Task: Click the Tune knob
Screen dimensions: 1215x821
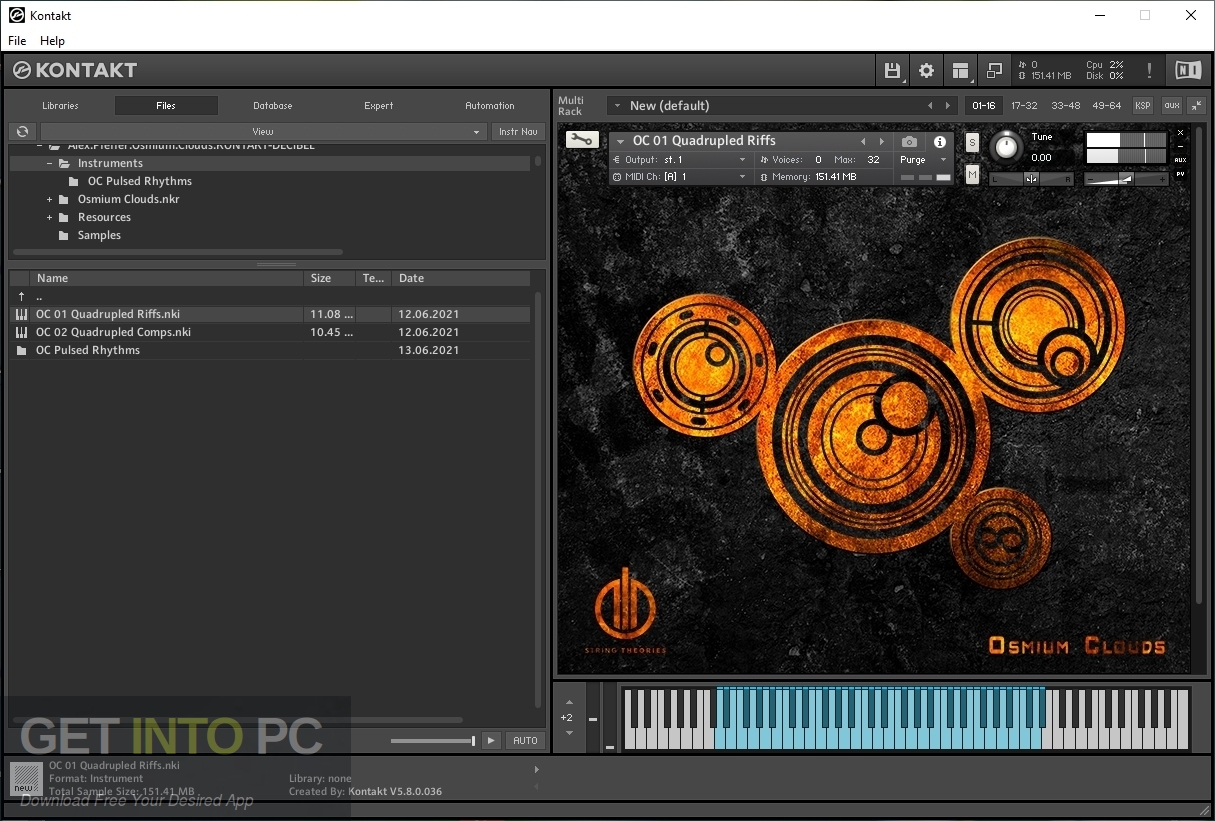Action: tap(1007, 148)
